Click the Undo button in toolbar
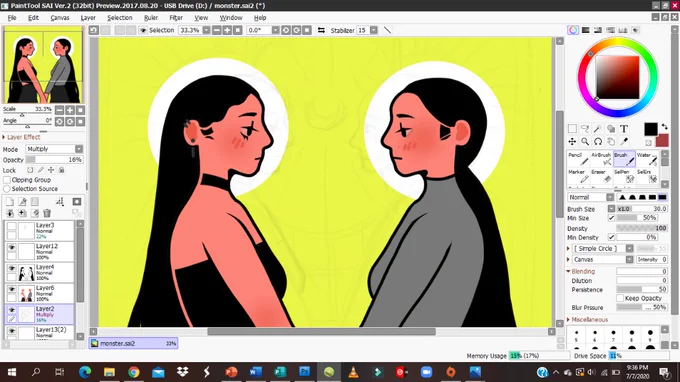Screen dimensions: 680x382 click(x=94, y=30)
